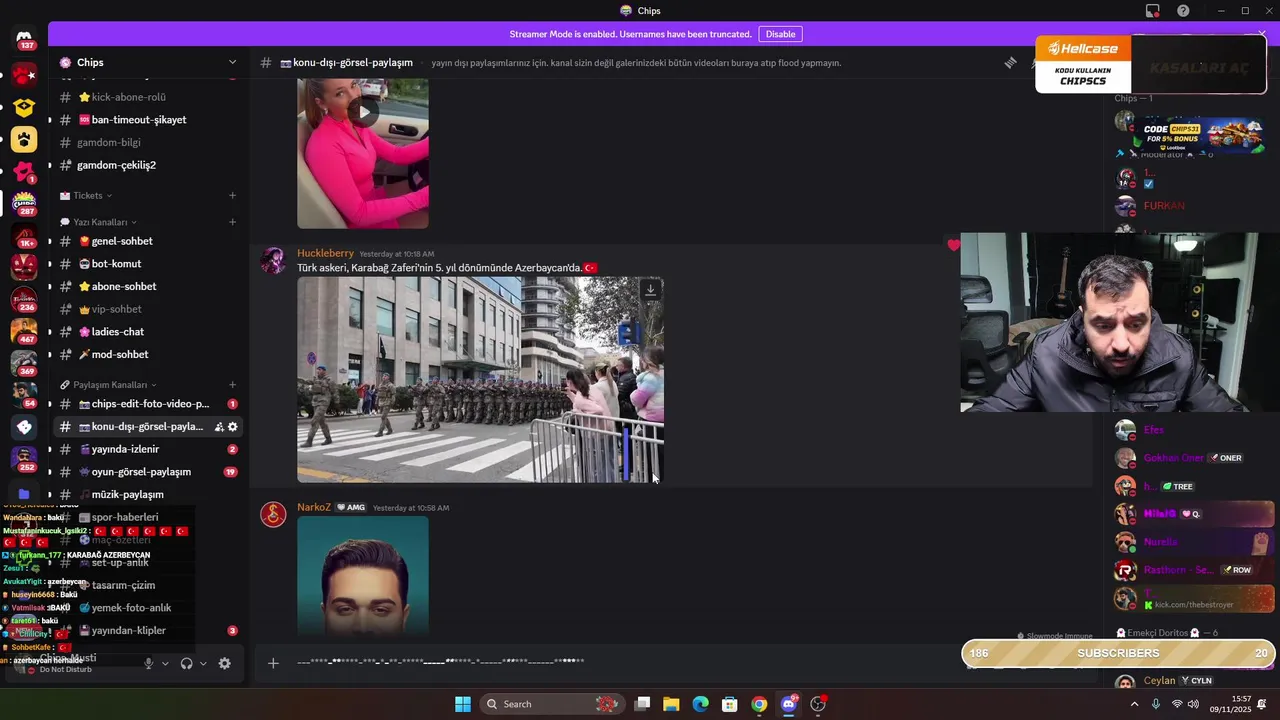
Task: Open server icon with 467 badge
Action: [24, 331]
